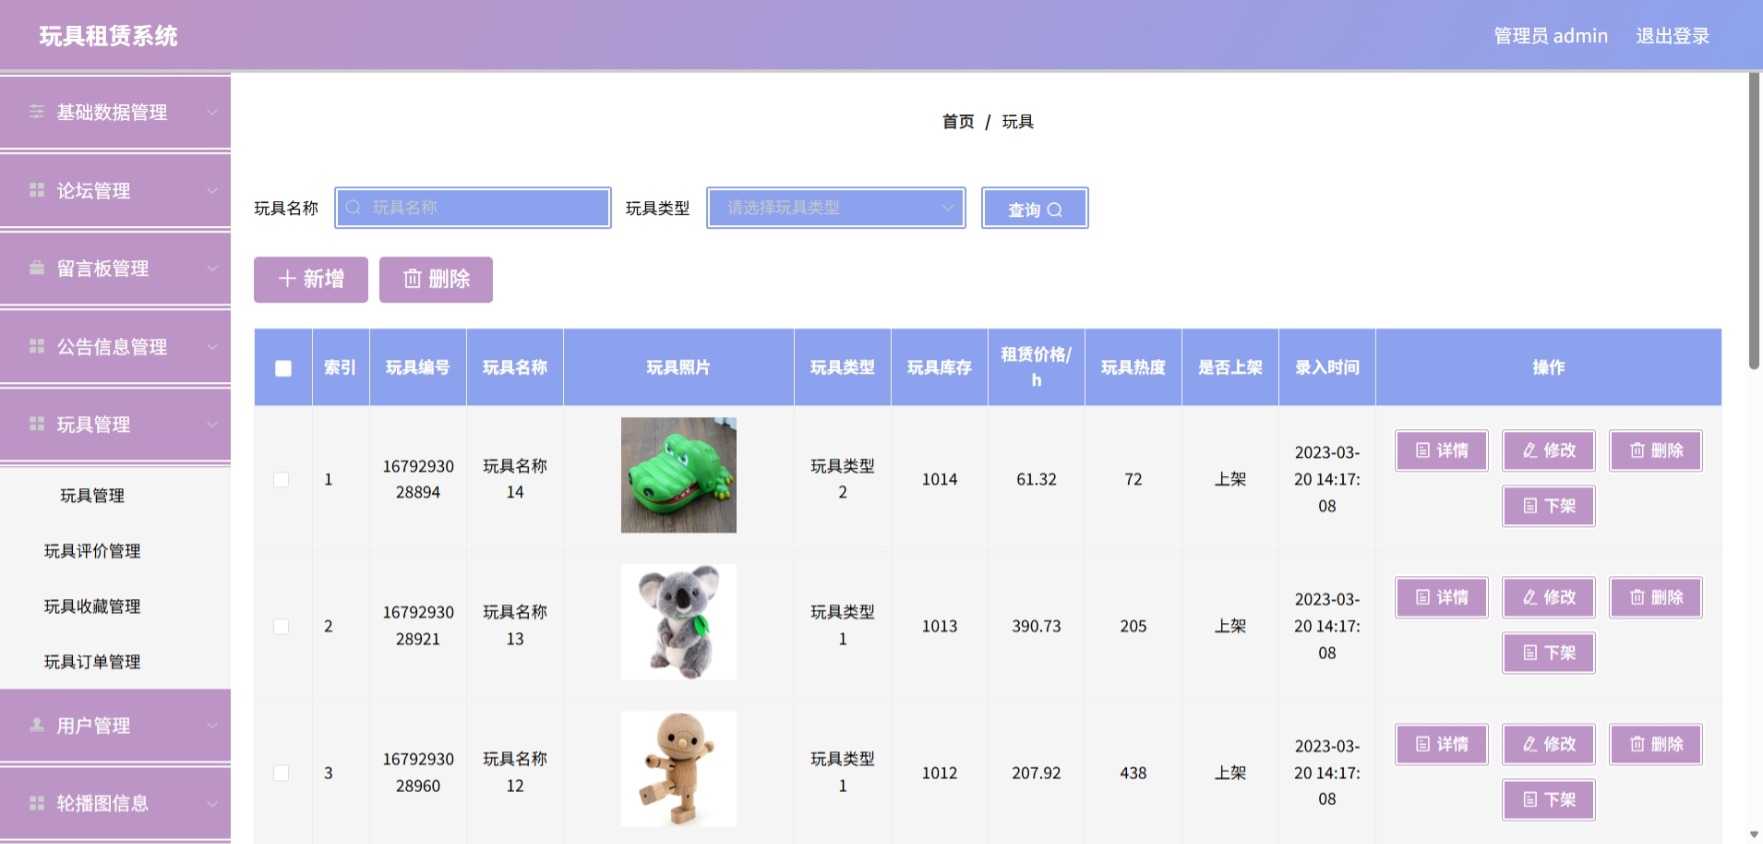The height and width of the screenshot is (844, 1763).
Task: Click 下架 icon in row 1
Action: 1530,506
